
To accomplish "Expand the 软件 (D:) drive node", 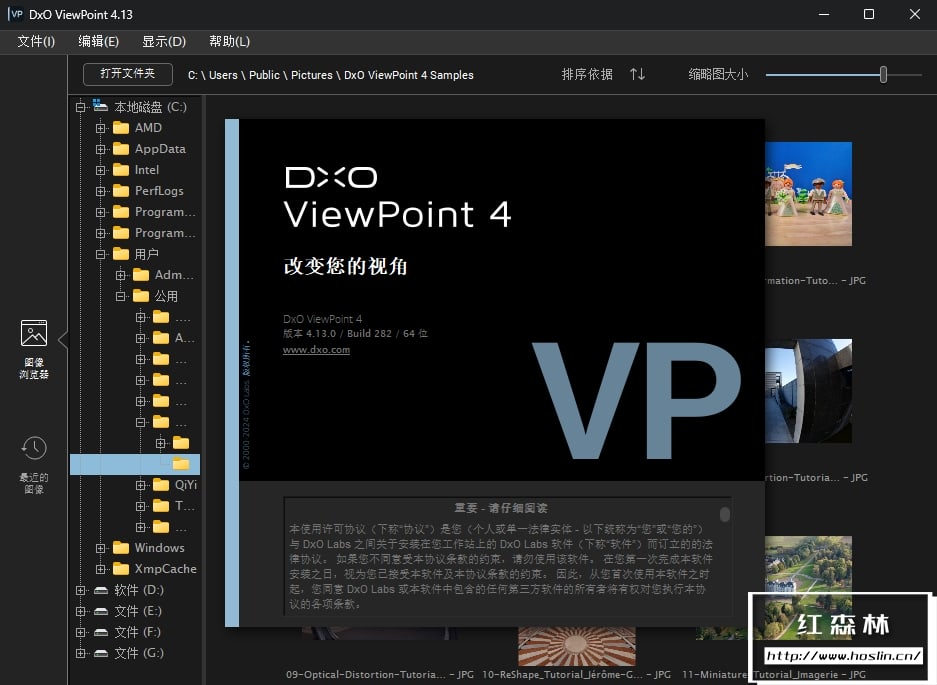I will tap(80, 591).
